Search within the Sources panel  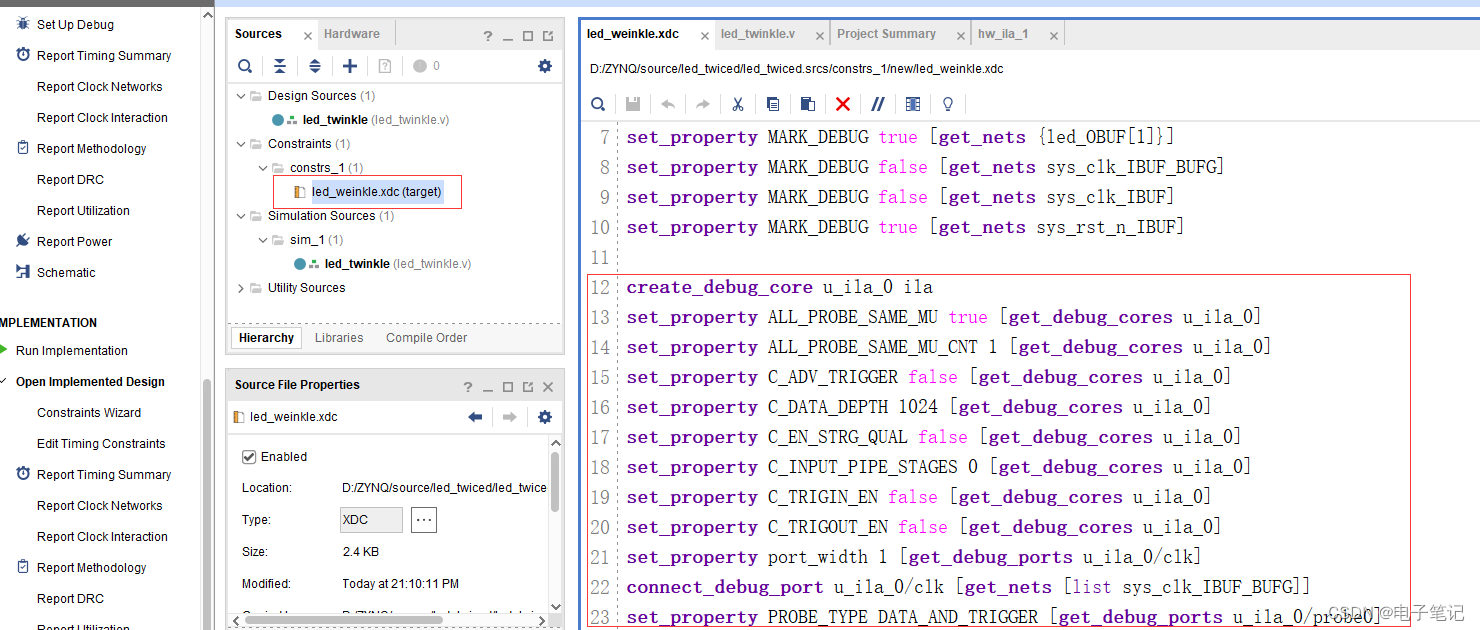click(245, 66)
